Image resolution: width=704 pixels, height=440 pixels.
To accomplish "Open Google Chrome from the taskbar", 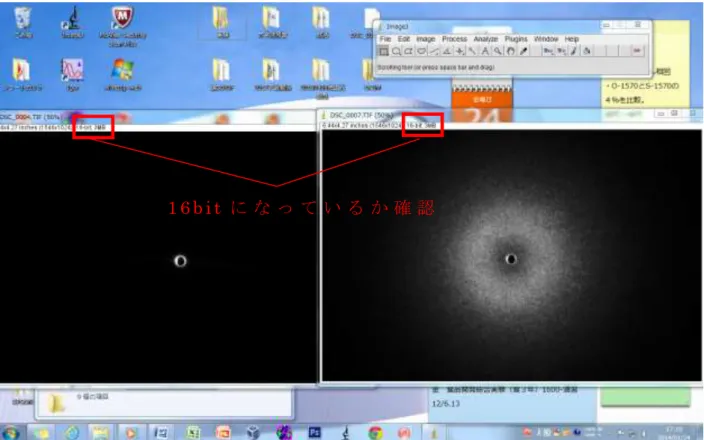I will point(375,433).
